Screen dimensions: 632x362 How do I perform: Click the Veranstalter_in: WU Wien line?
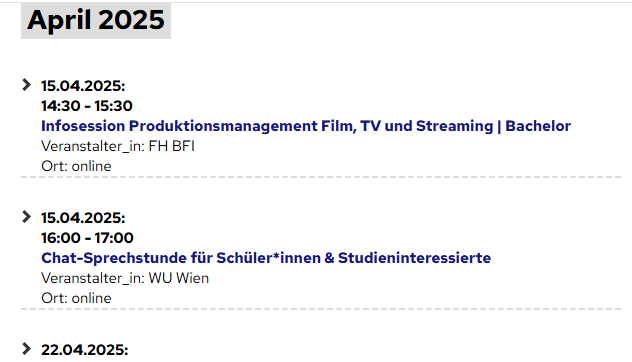pyautogui.click(x=125, y=278)
